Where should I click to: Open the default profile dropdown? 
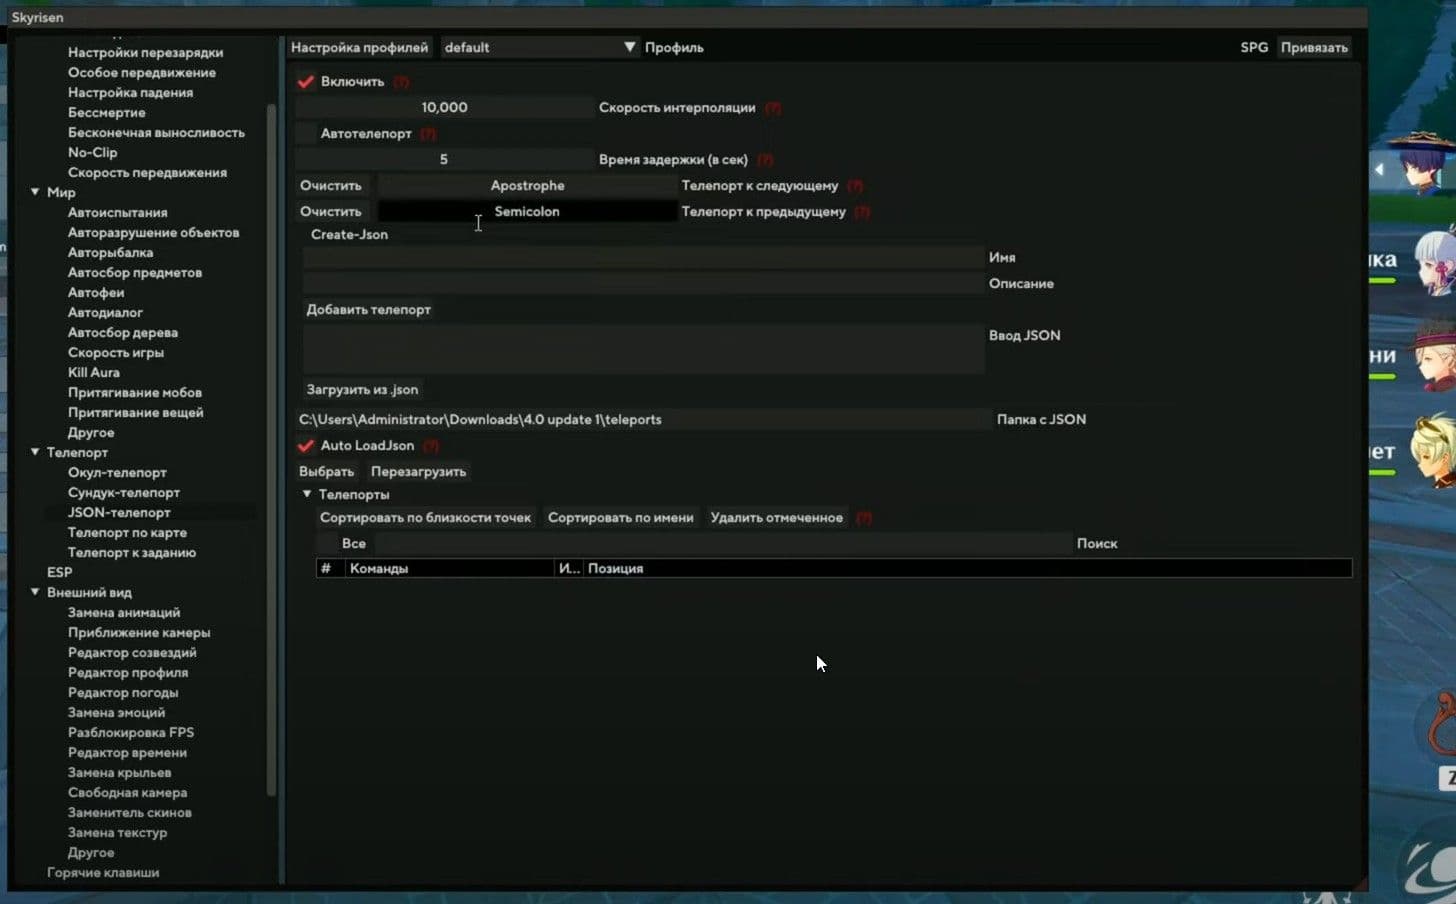point(540,47)
